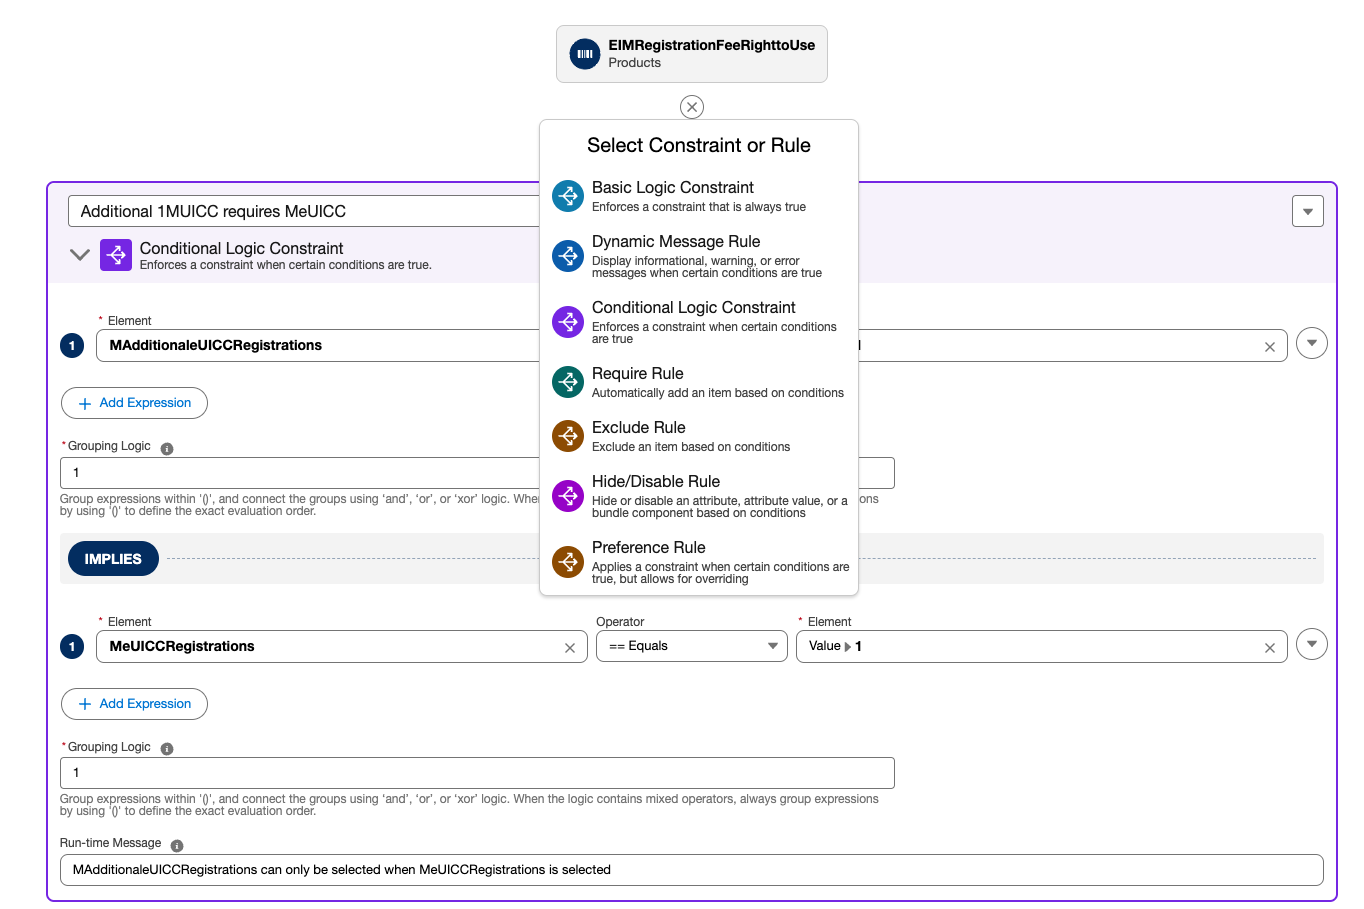
Task: Click the expression number 1 badge in the condition row
Action: [72, 346]
